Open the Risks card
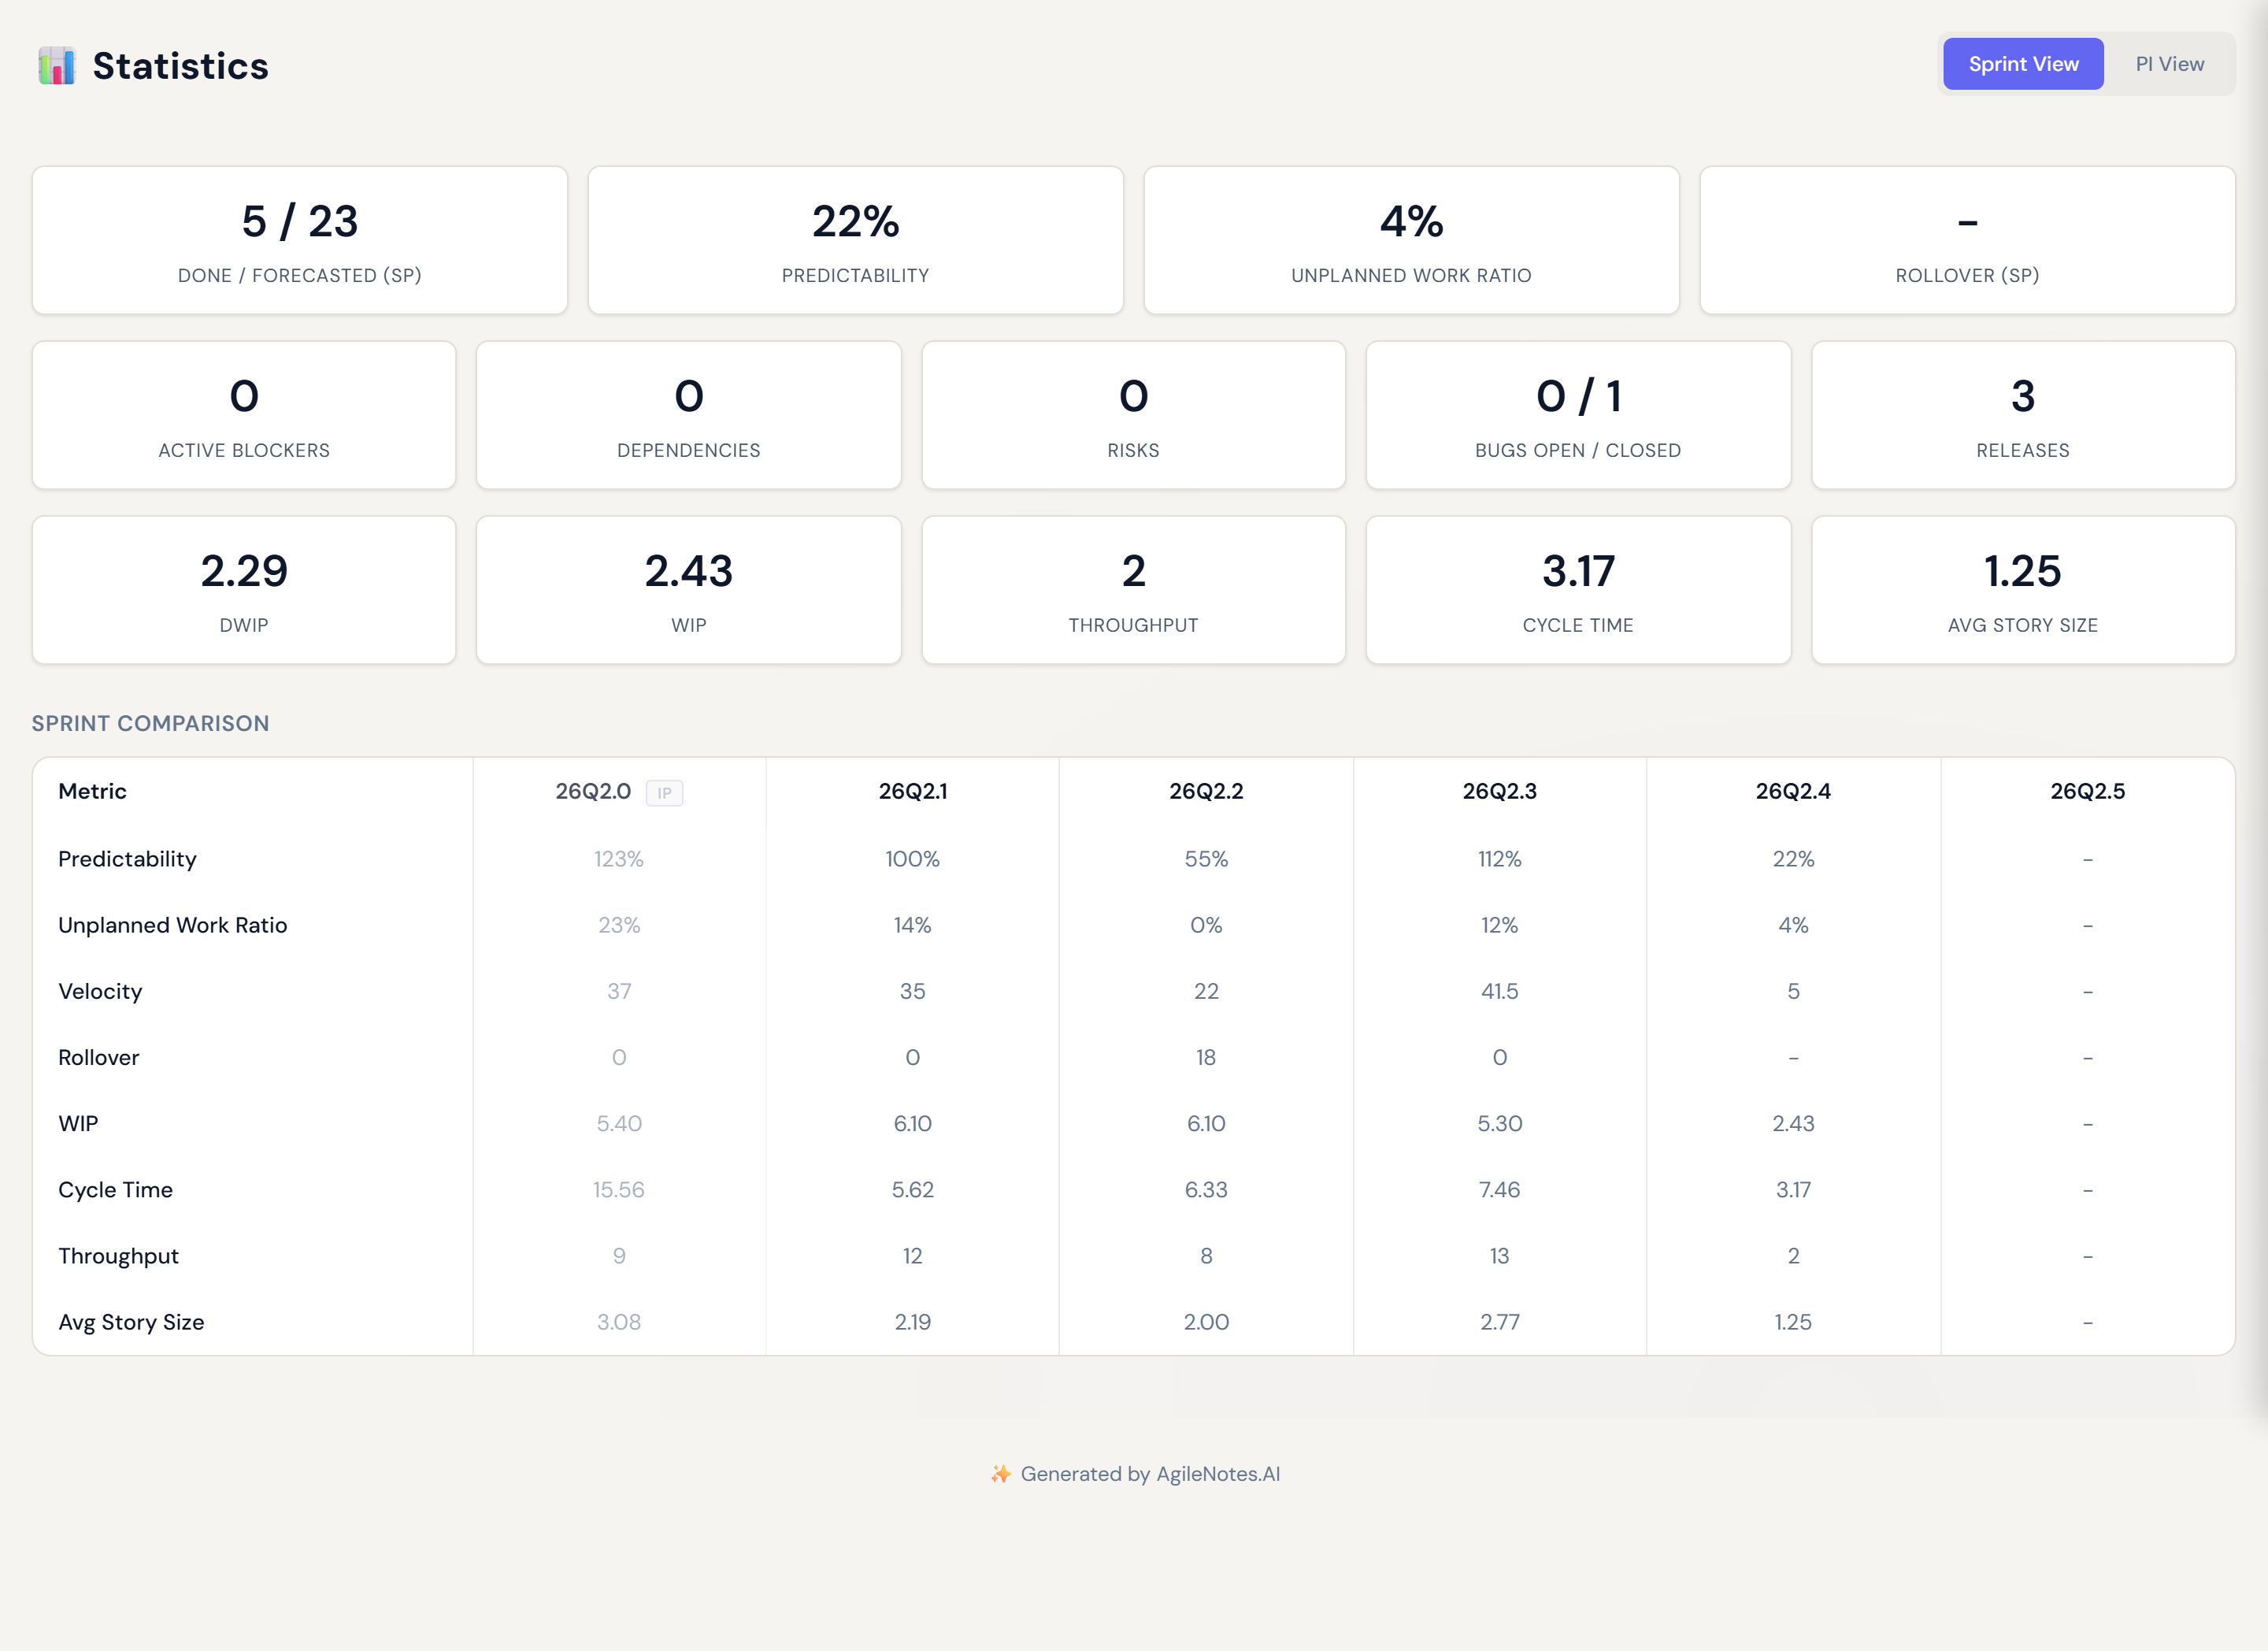Viewport: 2268px width, 1651px height. click(x=1133, y=415)
